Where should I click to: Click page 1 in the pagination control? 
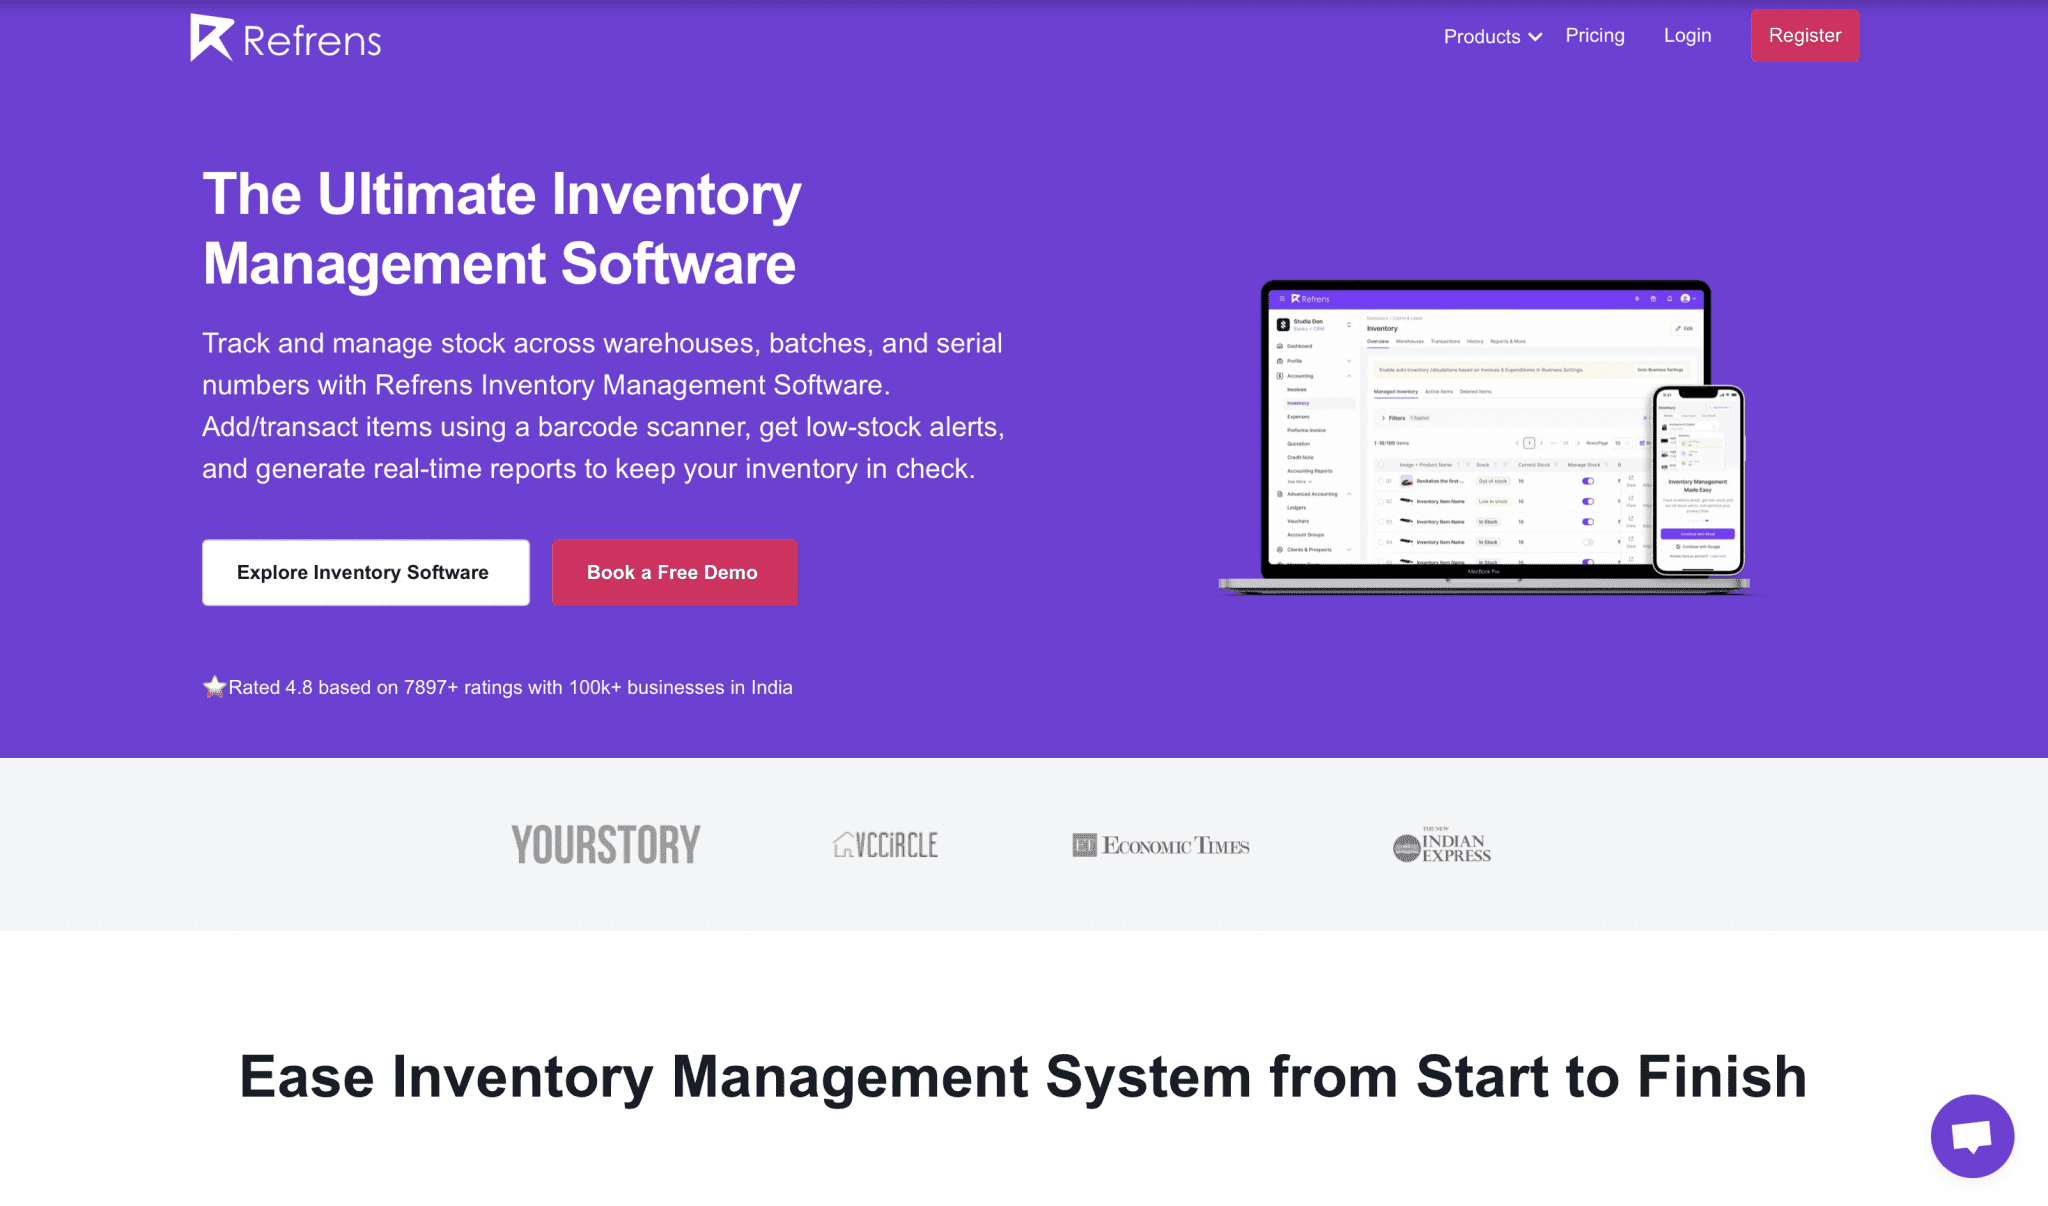pos(1529,443)
